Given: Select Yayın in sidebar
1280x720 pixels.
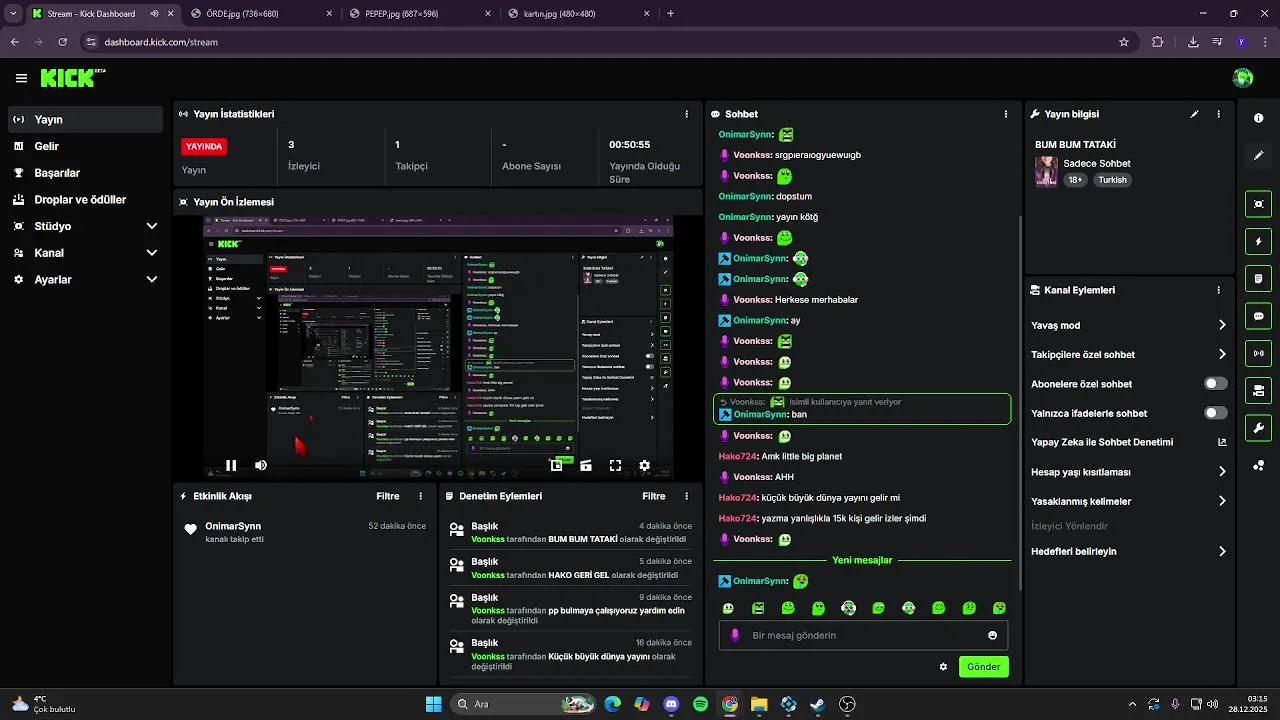Looking at the screenshot, I should [x=85, y=119].
